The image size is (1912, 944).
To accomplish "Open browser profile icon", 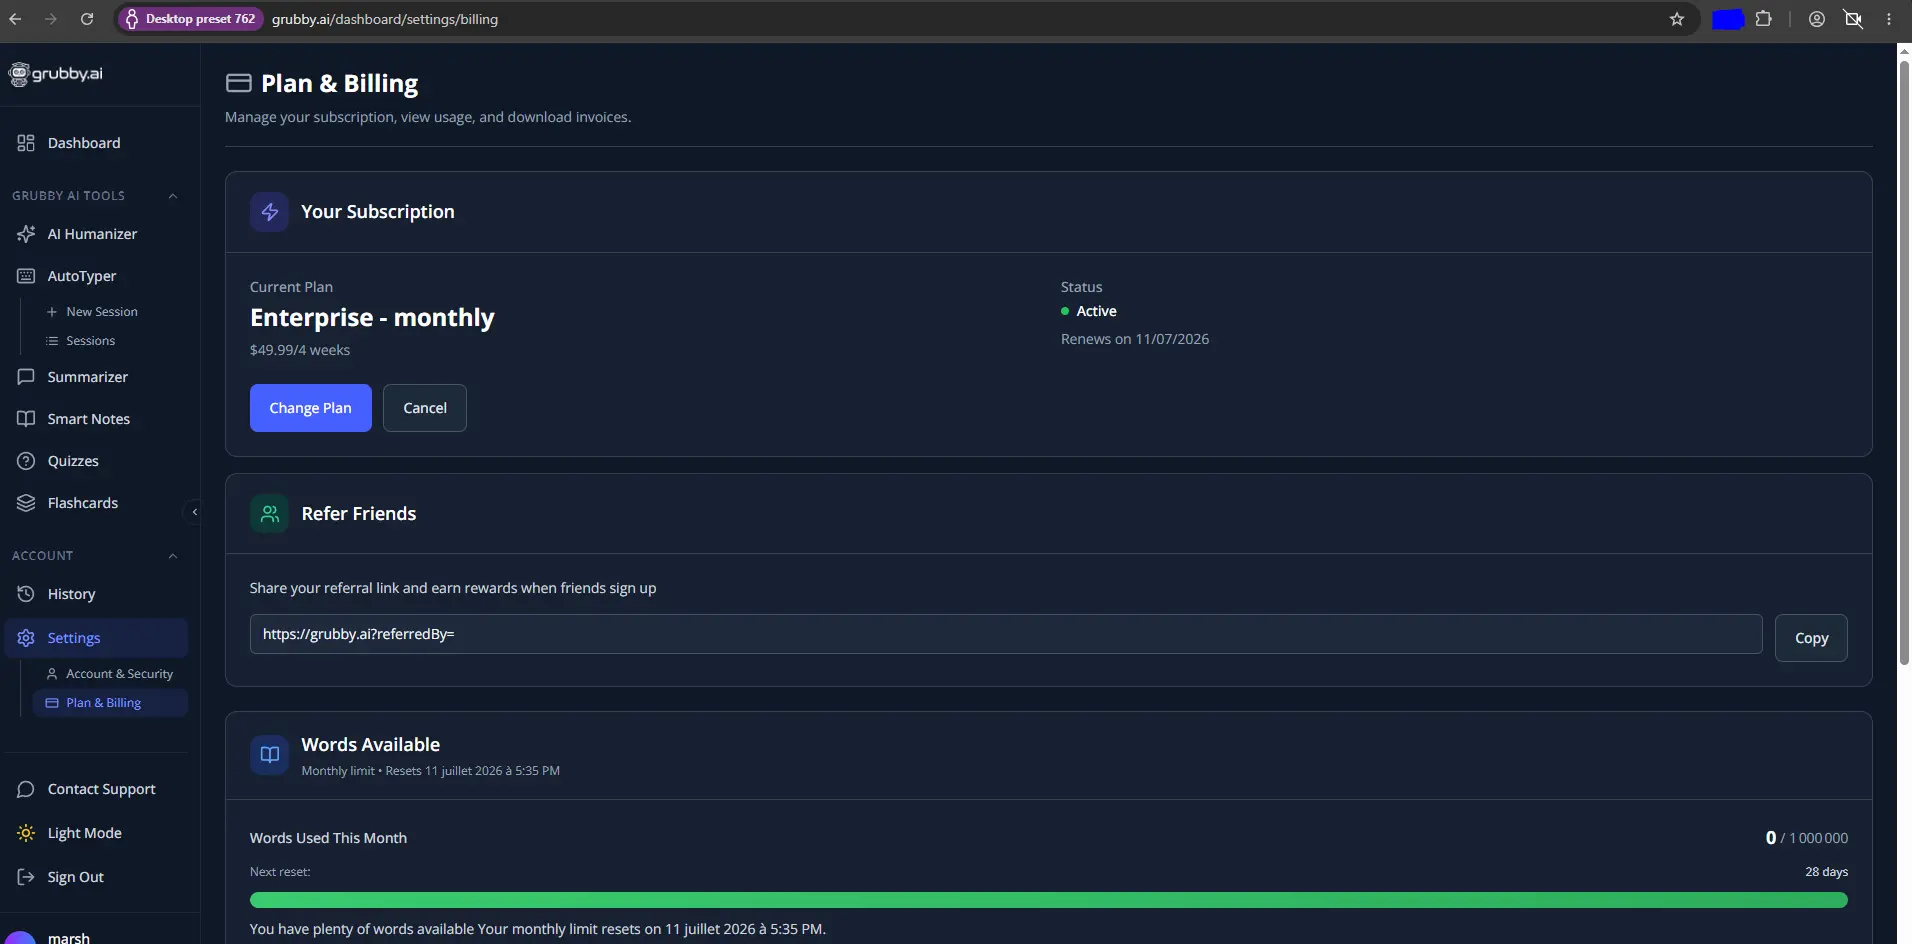I will click(x=1817, y=19).
